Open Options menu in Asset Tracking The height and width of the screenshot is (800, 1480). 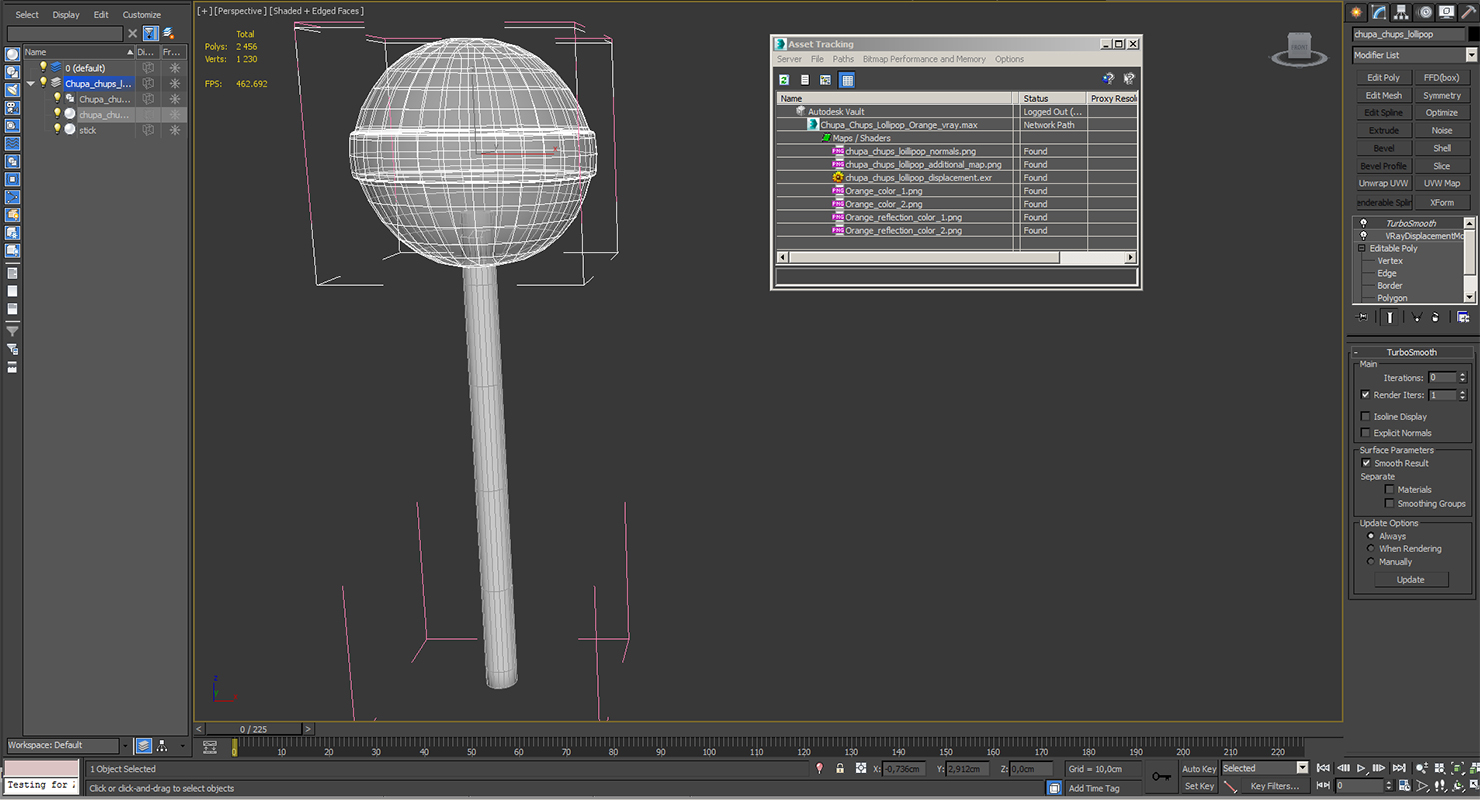(1009, 59)
